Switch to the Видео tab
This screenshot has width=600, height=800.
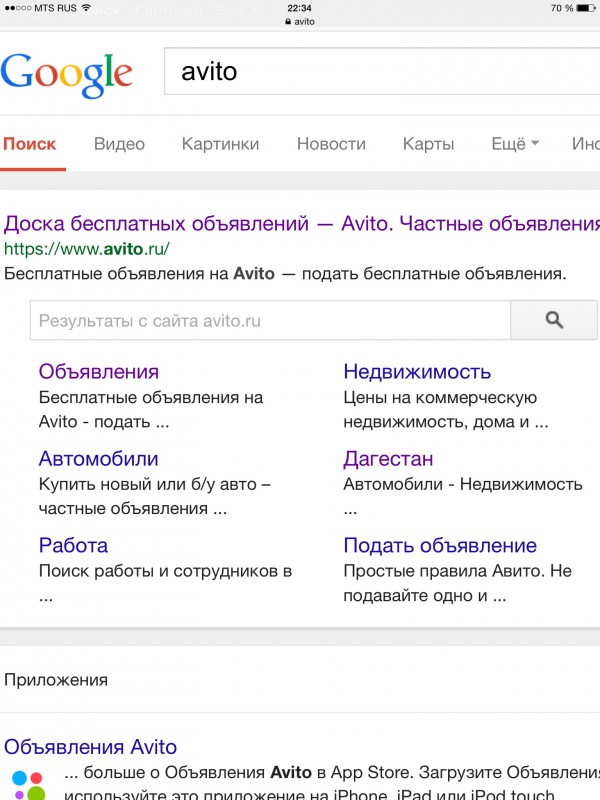click(x=119, y=144)
